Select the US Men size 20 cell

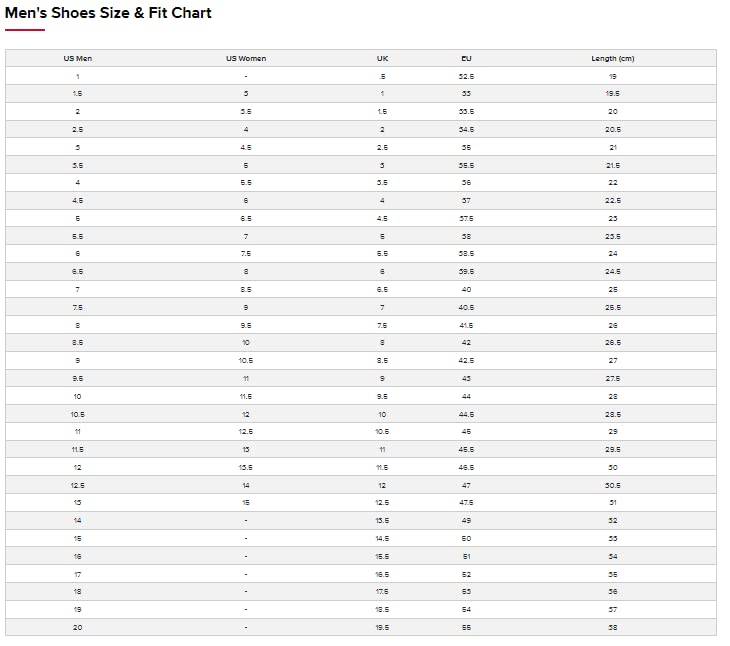77,627
